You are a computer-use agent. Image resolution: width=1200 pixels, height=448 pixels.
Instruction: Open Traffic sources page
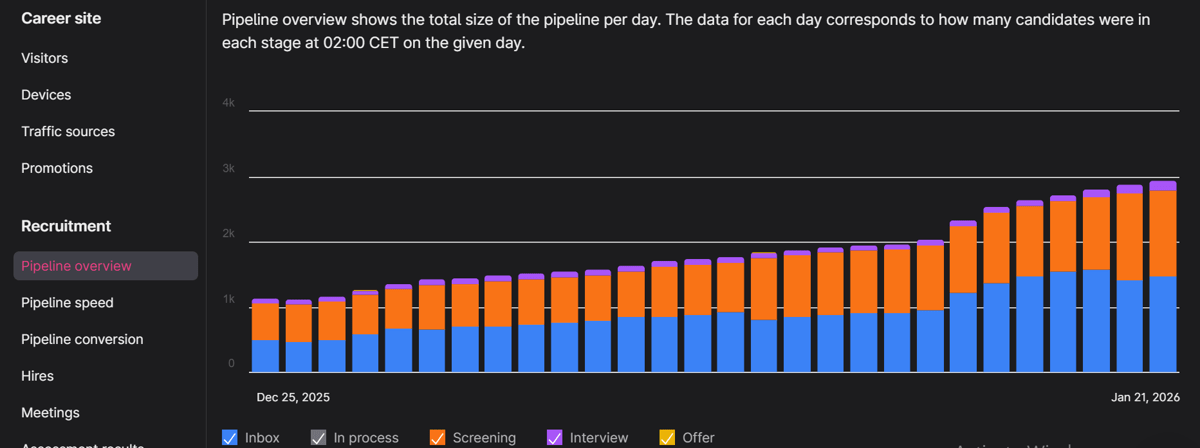pyautogui.click(x=68, y=131)
